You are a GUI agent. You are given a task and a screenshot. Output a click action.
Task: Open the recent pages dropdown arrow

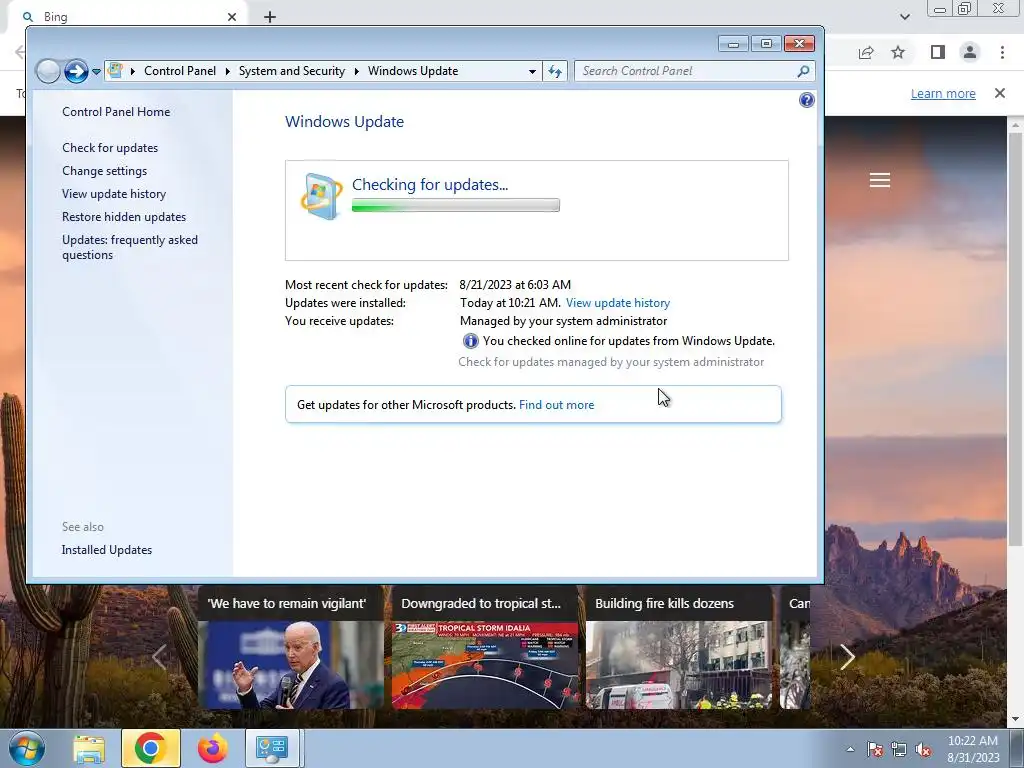click(x=96, y=71)
